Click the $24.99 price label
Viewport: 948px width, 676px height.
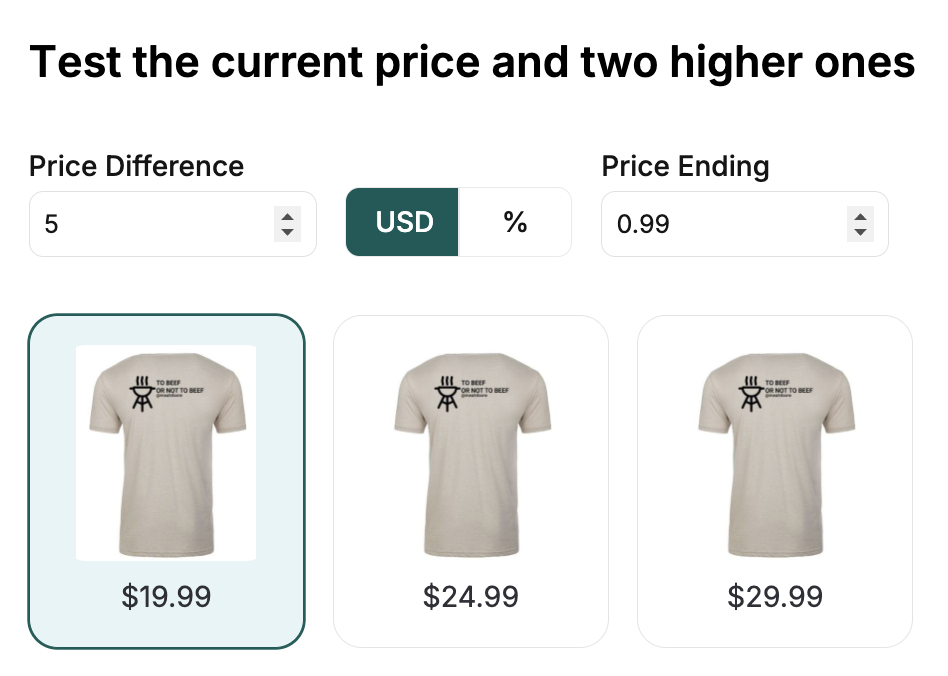click(x=470, y=597)
